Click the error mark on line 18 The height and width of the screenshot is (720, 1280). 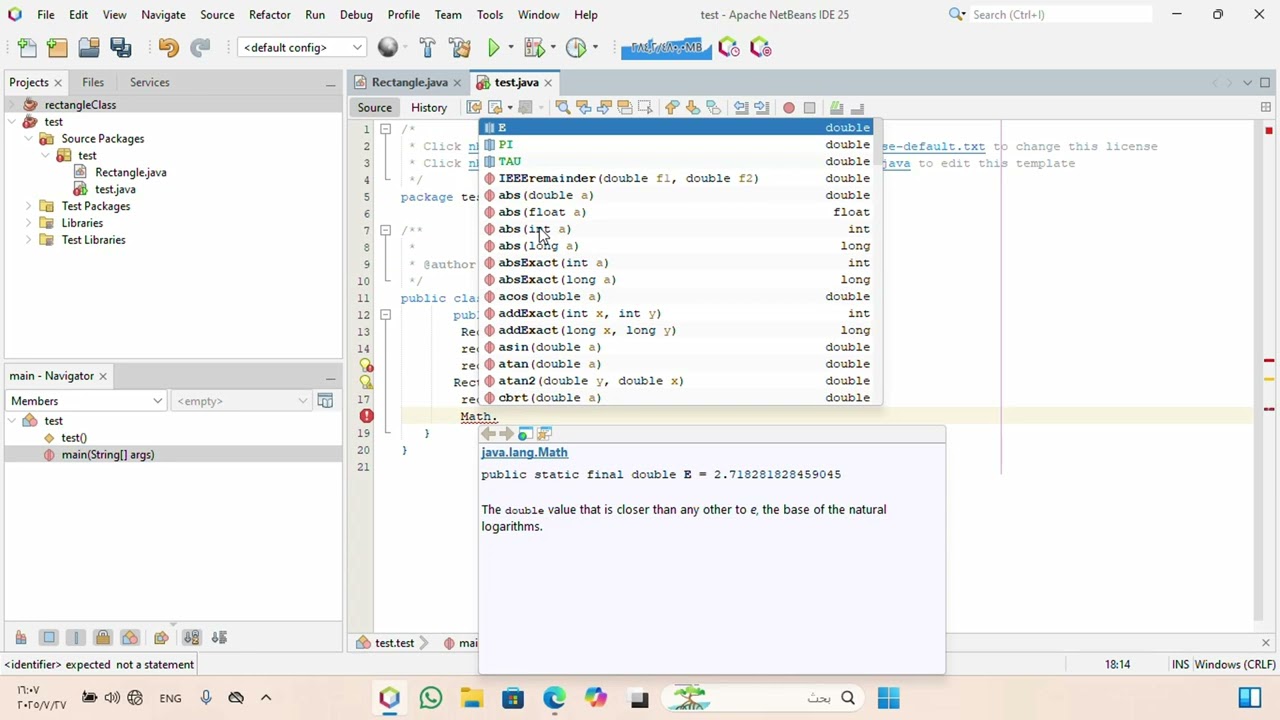(367, 416)
